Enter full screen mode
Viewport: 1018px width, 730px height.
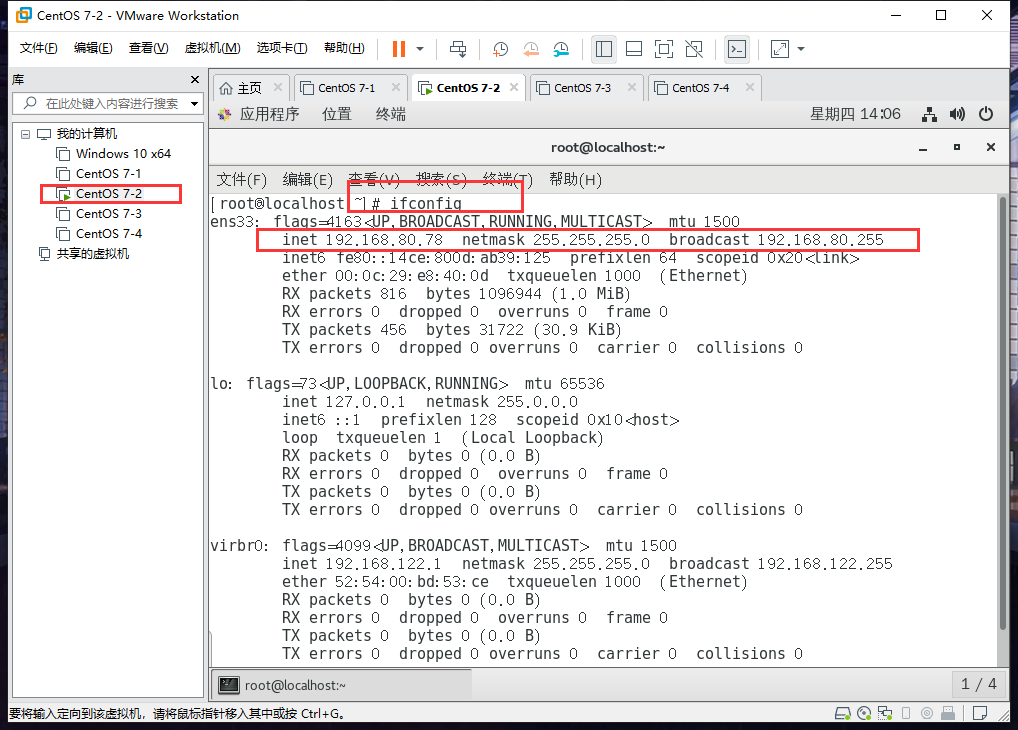[664, 48]
